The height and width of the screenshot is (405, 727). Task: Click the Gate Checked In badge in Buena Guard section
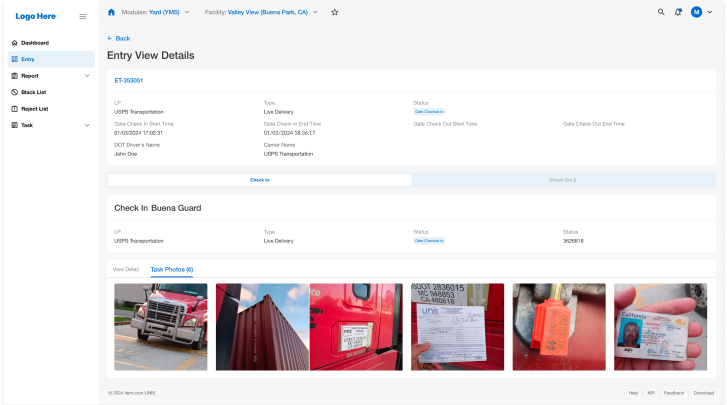point(429,240)
